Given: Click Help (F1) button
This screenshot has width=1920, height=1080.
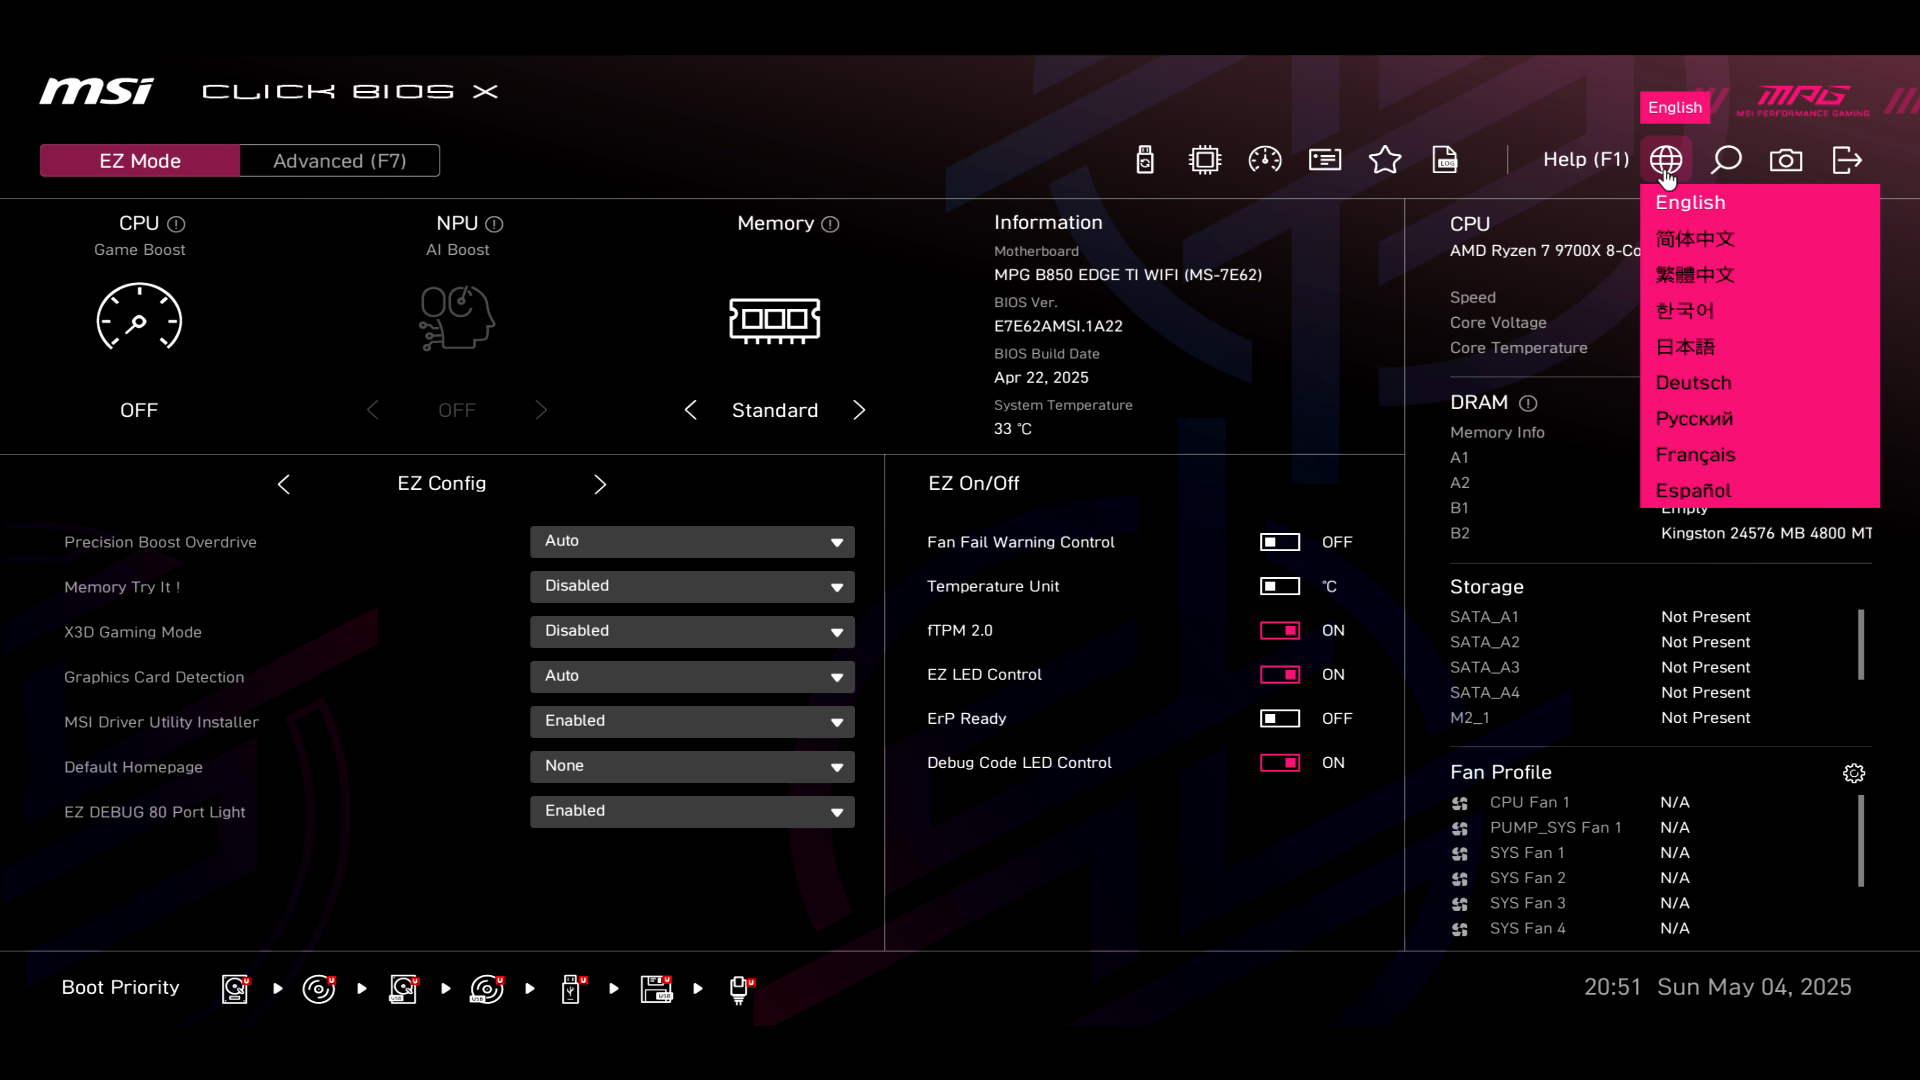Looking at the screenshot, I should [1585, 160].
